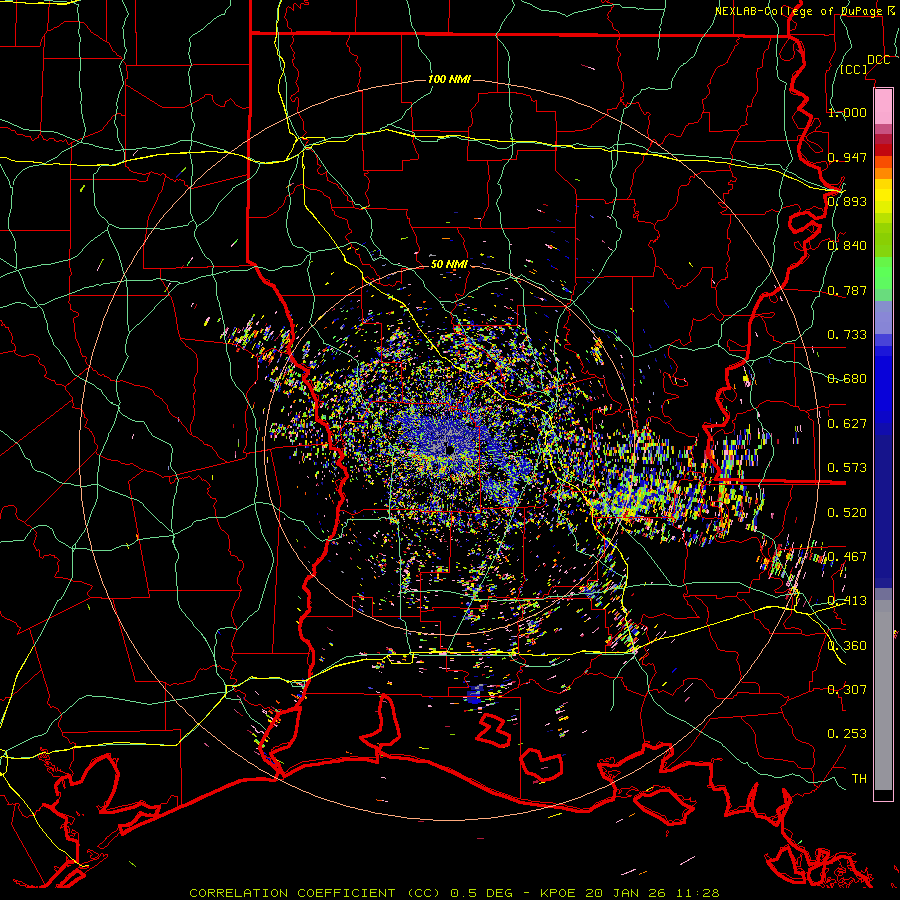Select the 0.467 scale value
The height and width of the screenshot is (900, 900).
pyautogui.click(x=847, y=557)
